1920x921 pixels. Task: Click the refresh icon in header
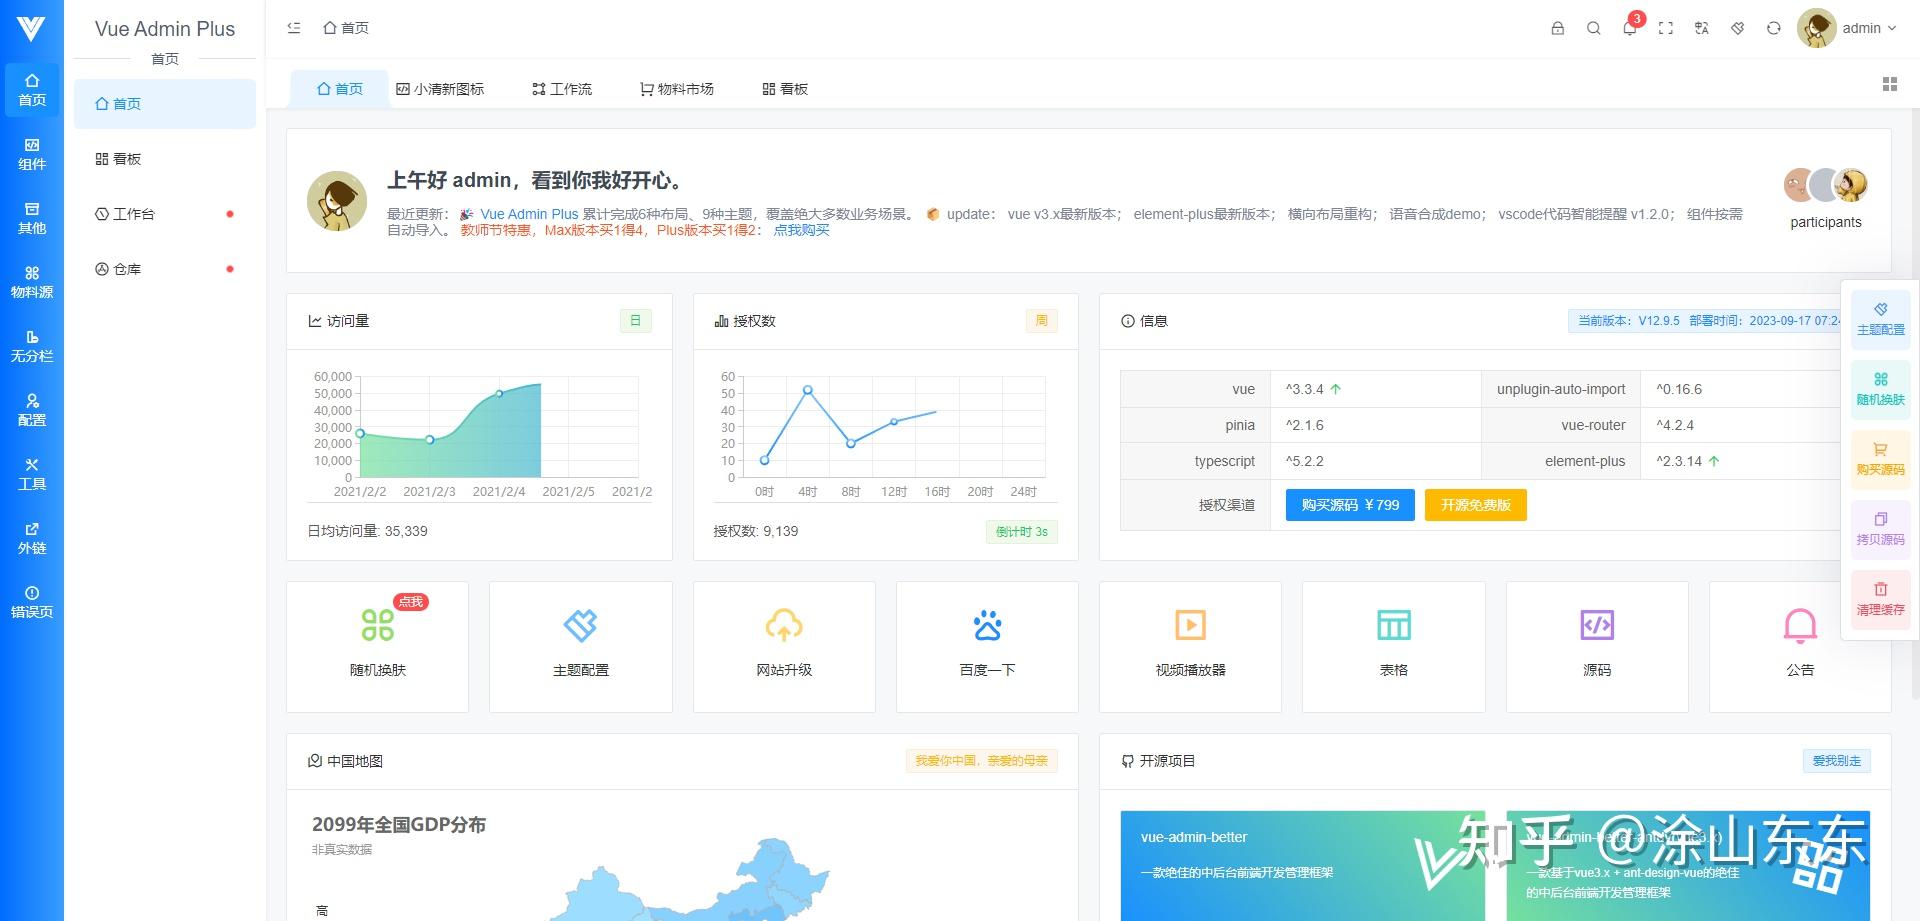[1774, 28]
